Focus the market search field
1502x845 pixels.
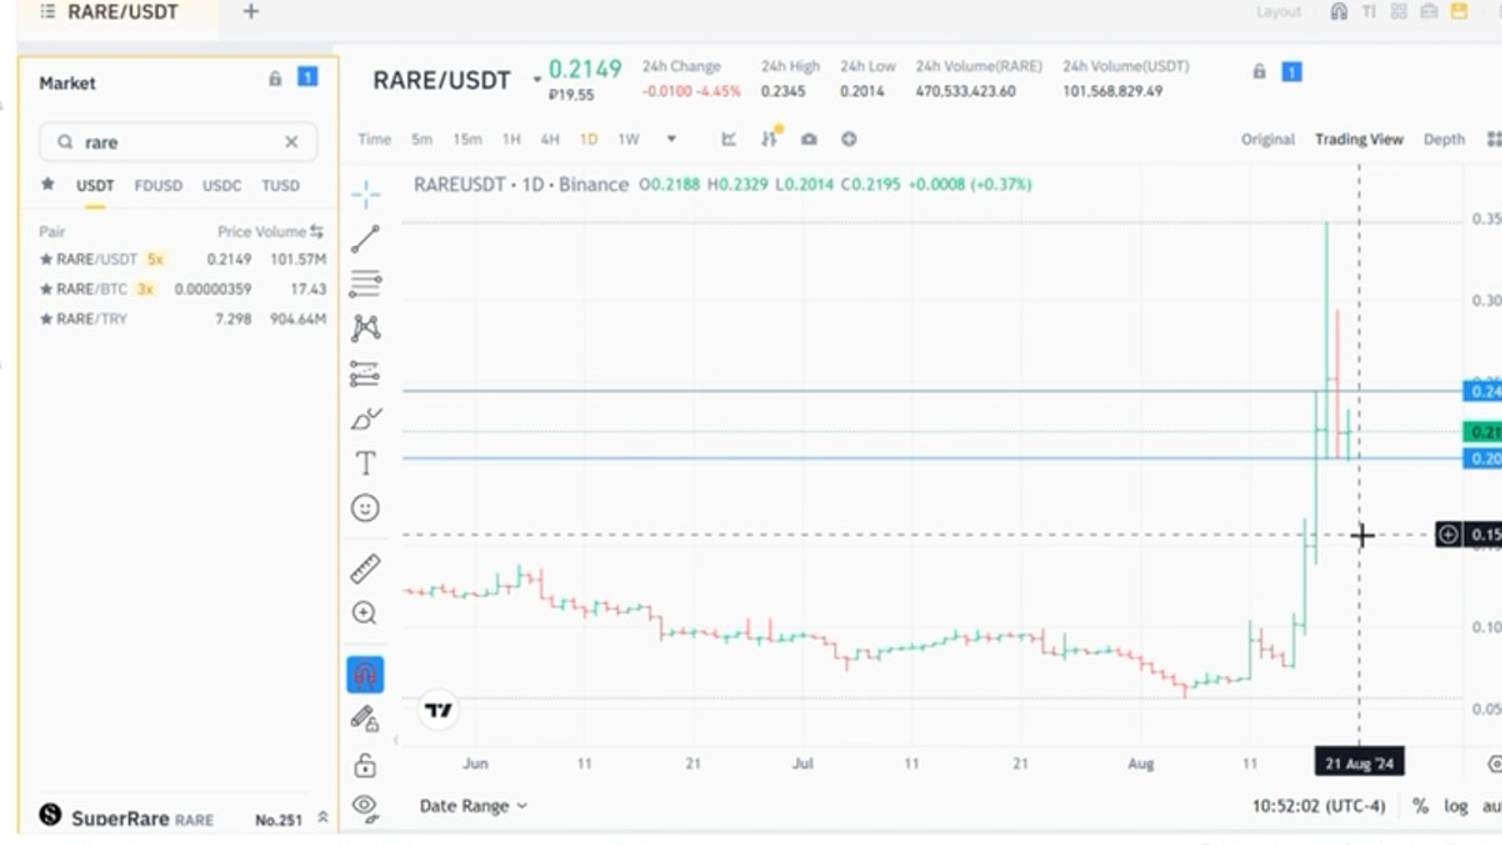(178, 142)
